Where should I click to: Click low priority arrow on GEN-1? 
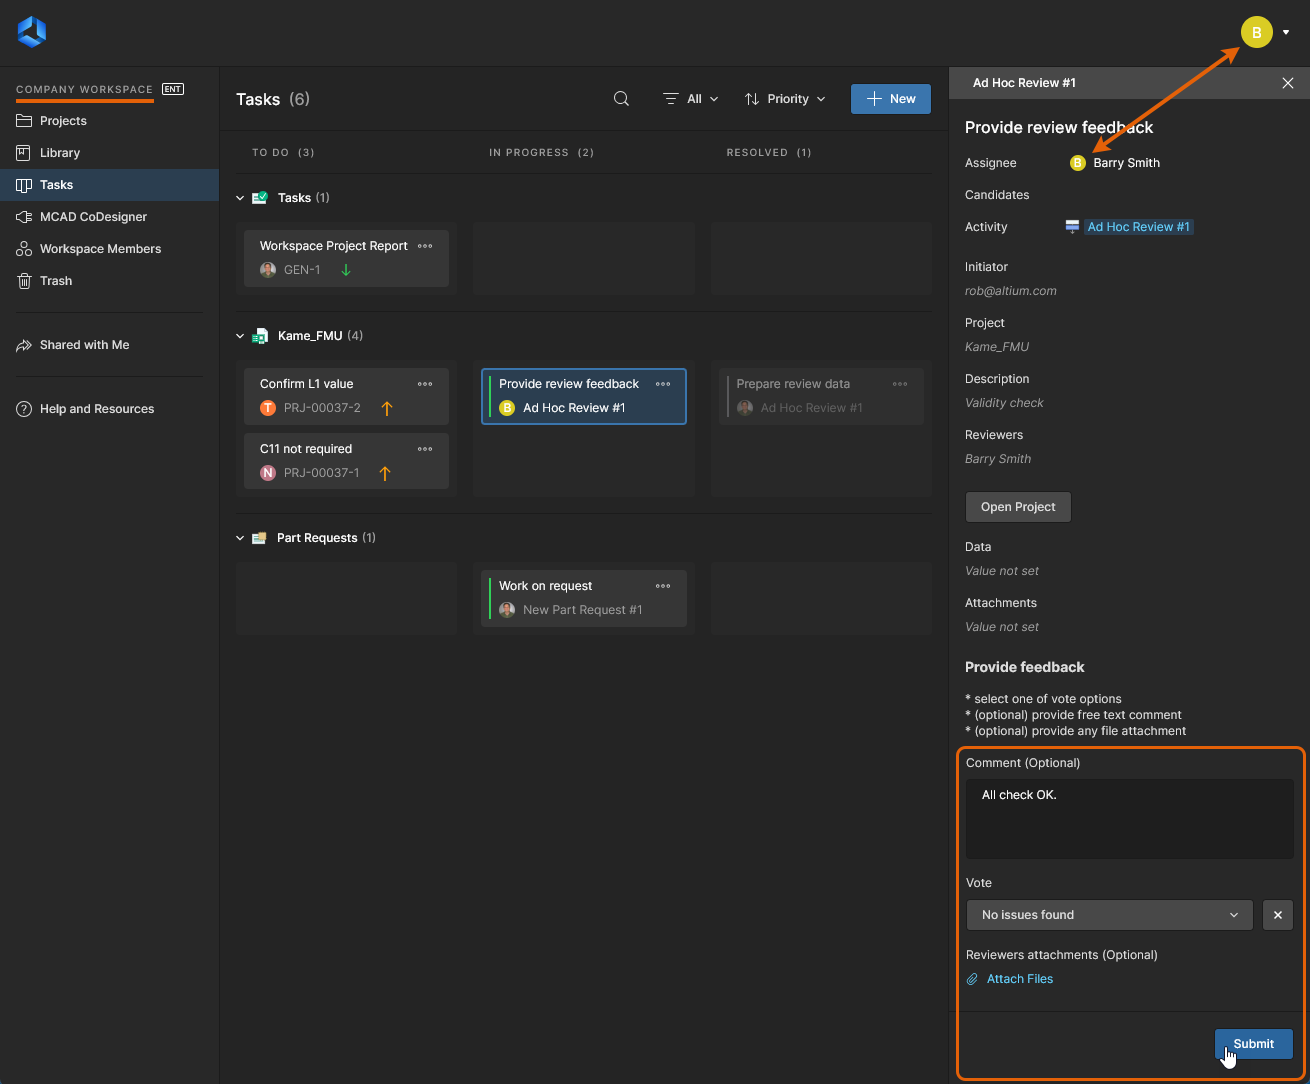(346, 270)
